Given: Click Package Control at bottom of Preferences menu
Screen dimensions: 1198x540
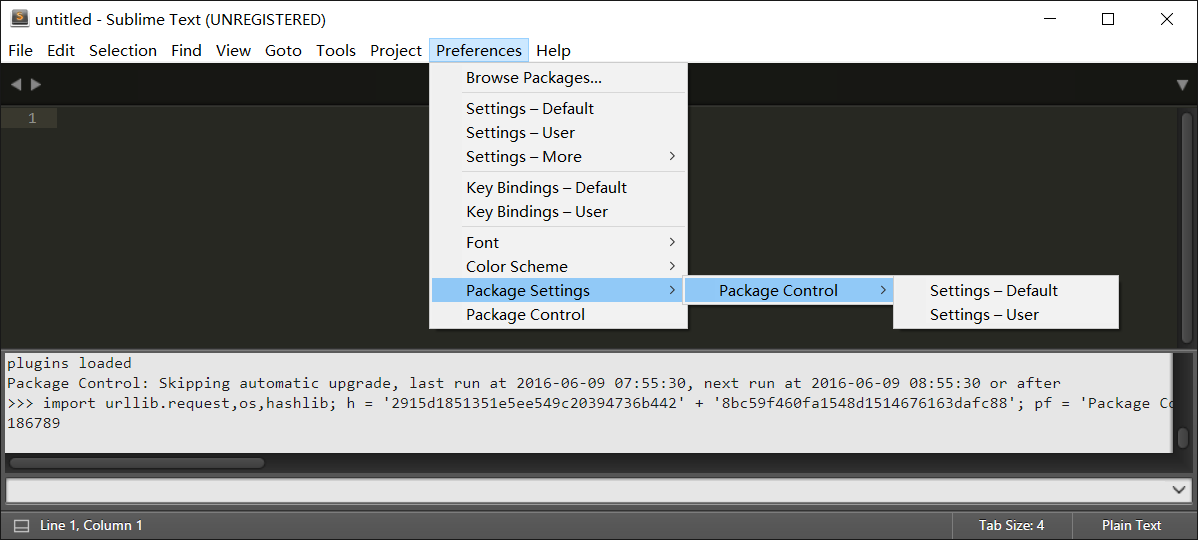Looking at the screenshot, I should pos(559,315).
